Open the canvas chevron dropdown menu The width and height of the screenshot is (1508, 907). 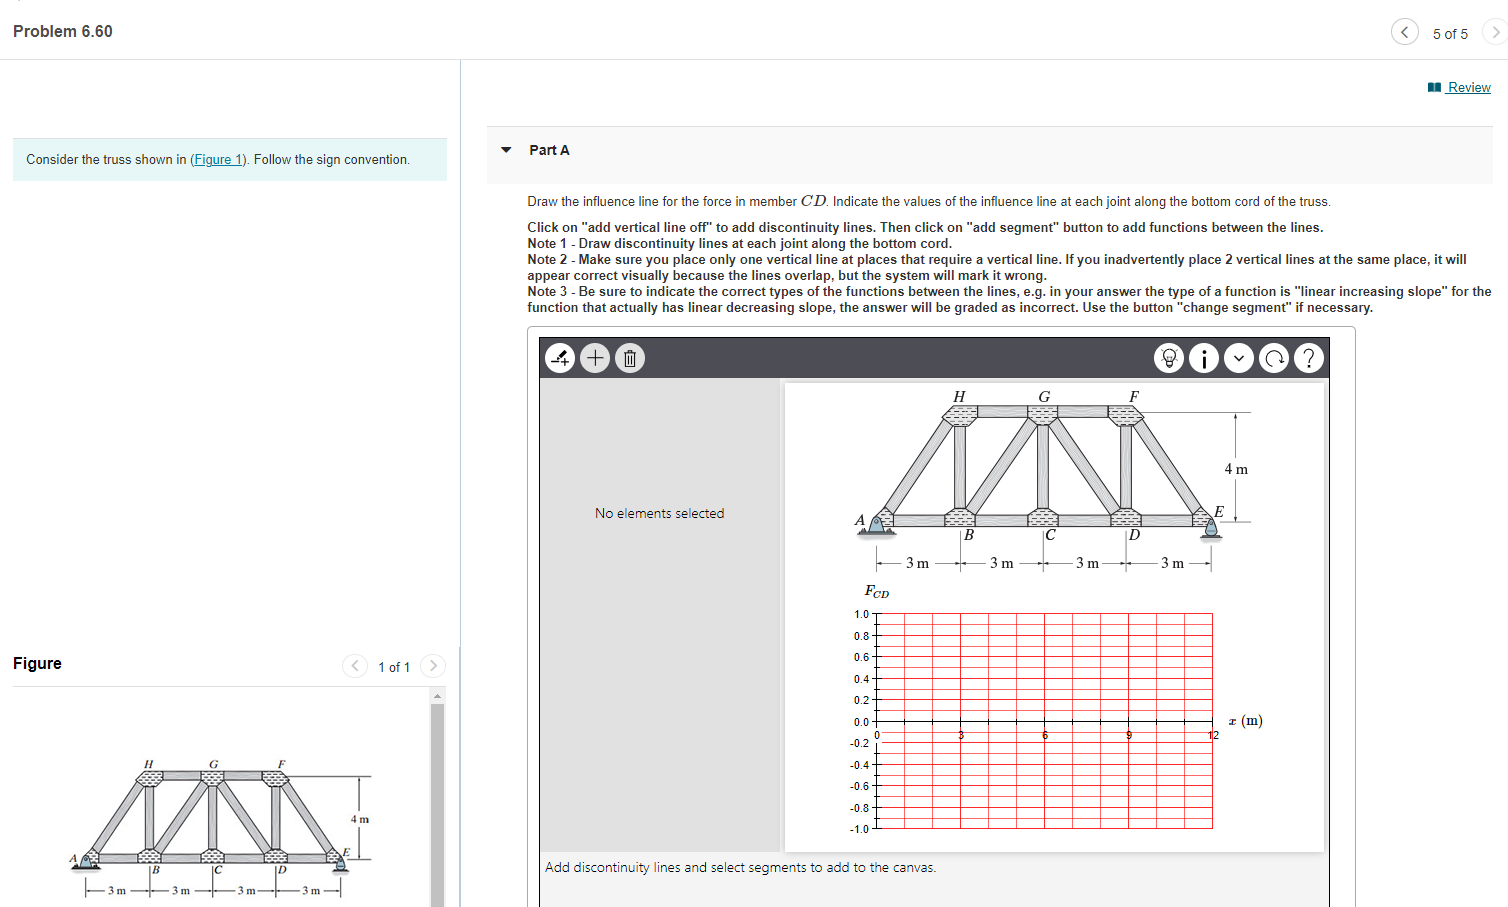pos(1238,358)
